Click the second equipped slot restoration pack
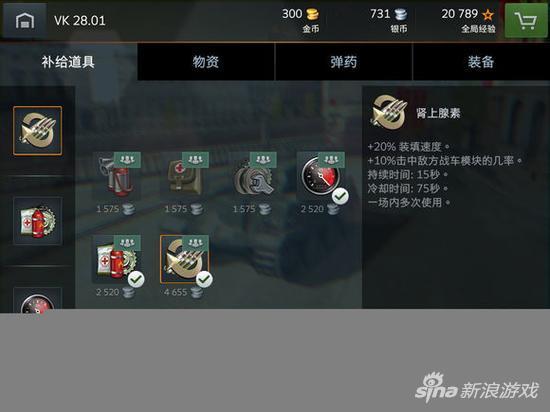The height and width of the screenshot is (412, 550). 38,221
